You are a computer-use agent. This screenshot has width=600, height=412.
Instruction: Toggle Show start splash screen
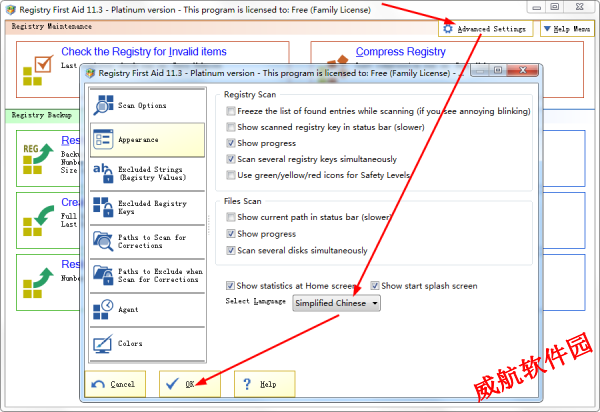[375, 286]
